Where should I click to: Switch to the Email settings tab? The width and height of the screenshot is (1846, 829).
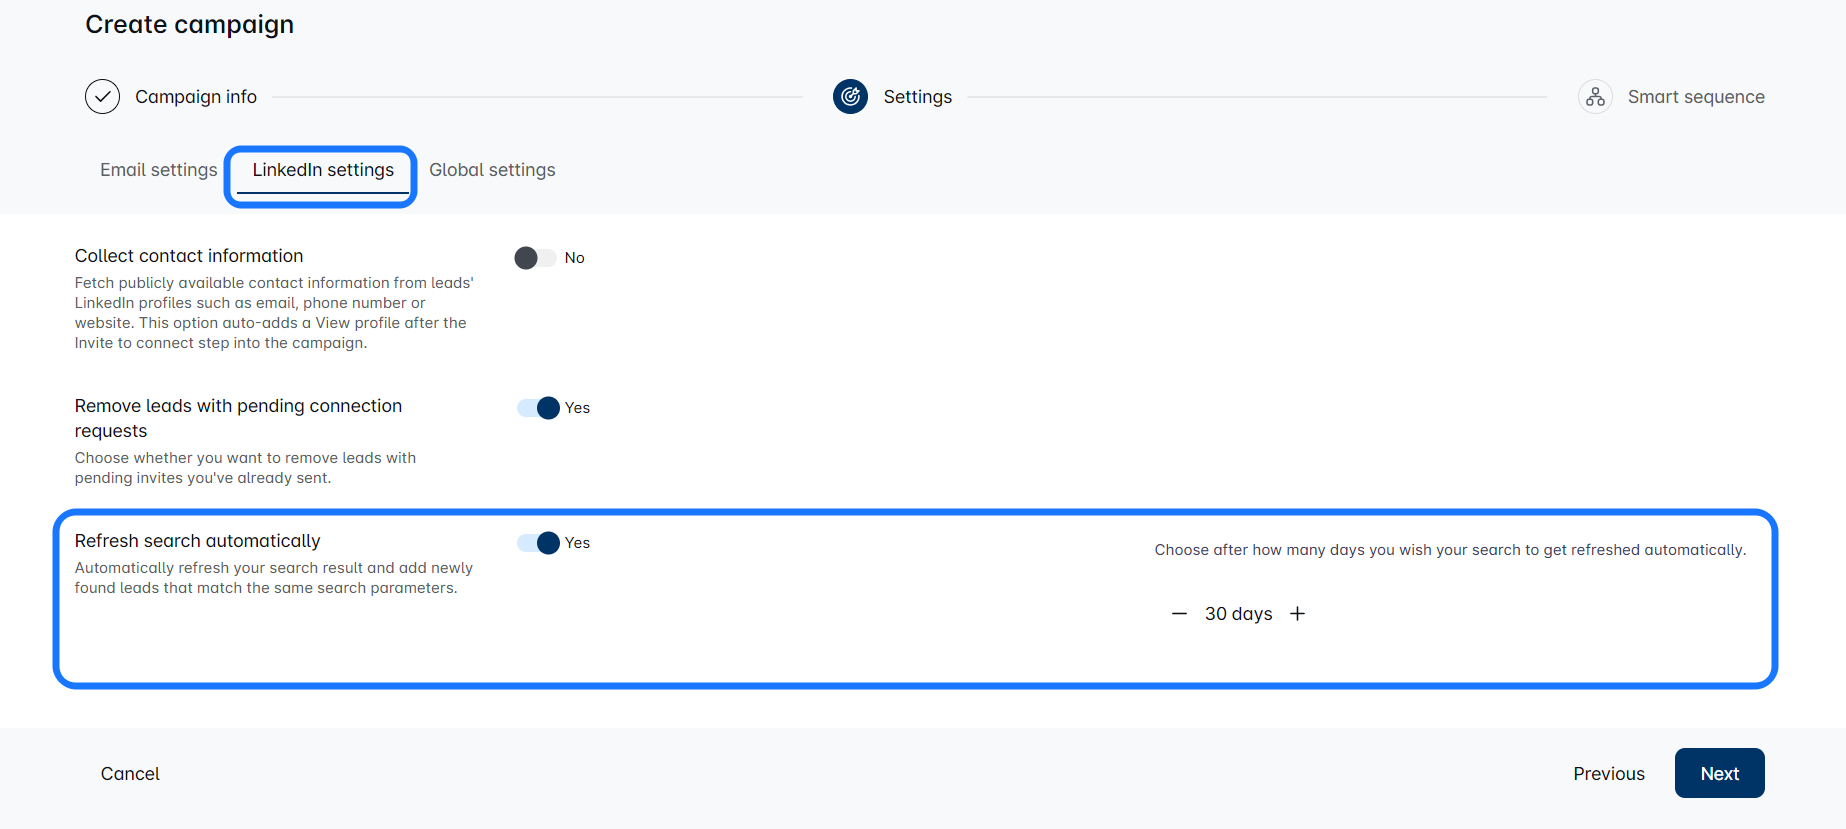[x=158, y=170]
